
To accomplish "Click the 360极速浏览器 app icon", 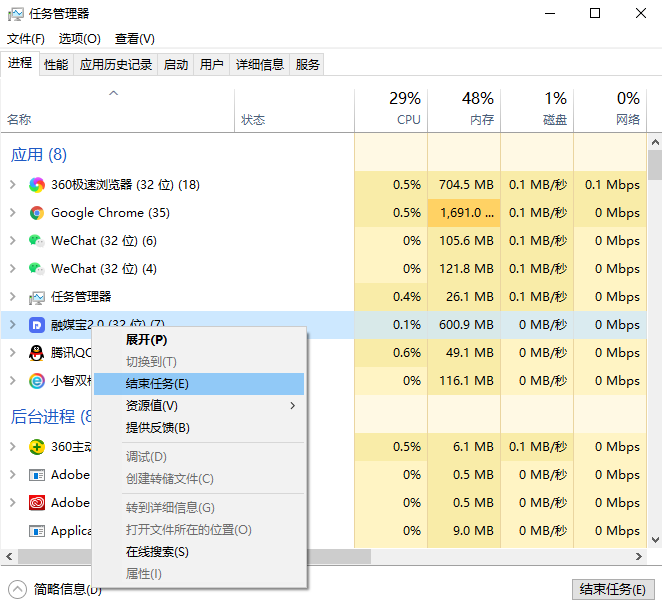I will point(37,185).
